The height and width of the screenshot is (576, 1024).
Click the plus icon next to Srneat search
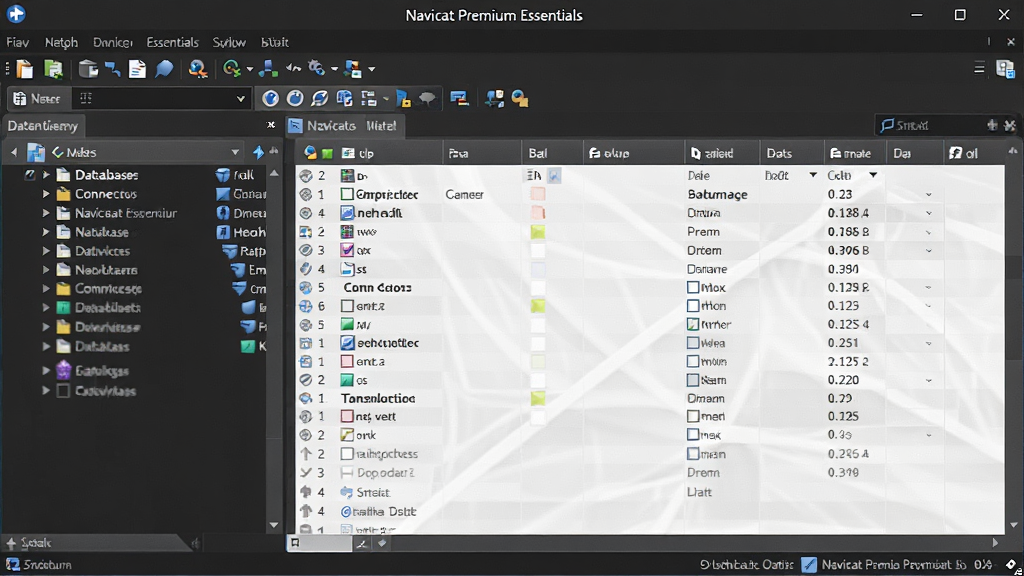(x=992, y=125)
